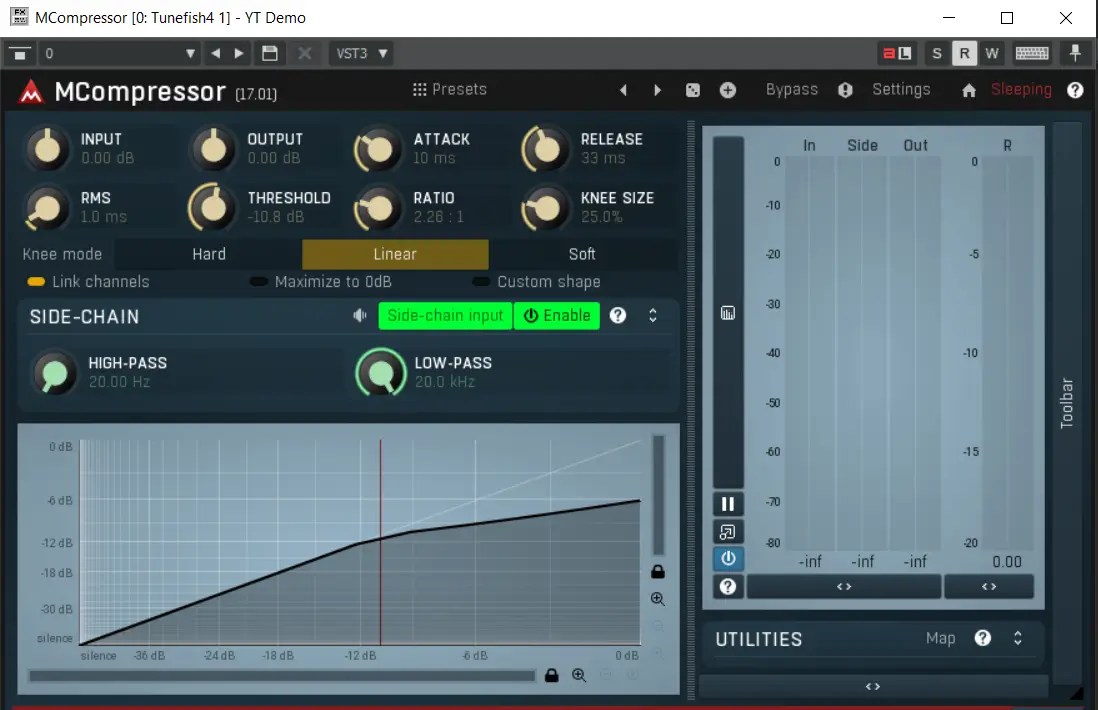Viewport: 1098px width, 710px height.
Task: Pin the plugin window with pin icon
Action: pyautogui.click(x=1075, y=53)
